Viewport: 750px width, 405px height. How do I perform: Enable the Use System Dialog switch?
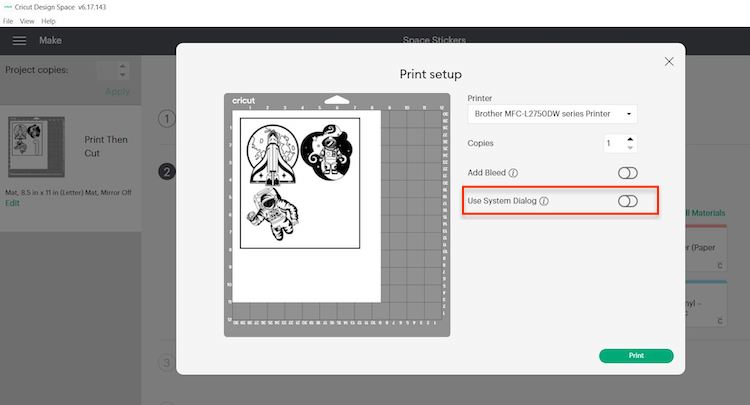point(628,201)
